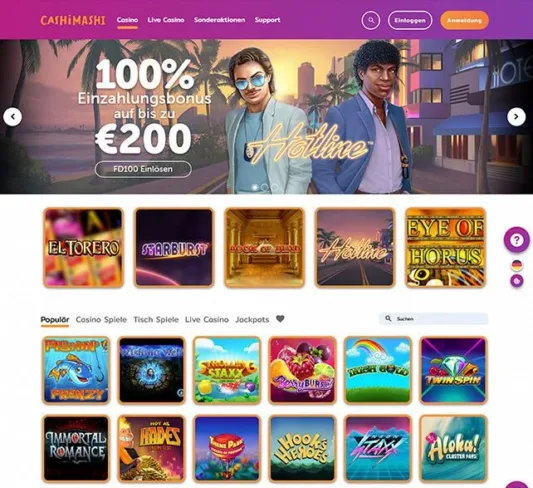The width and height of the screenshot is (533, 488).
Task: Select the first carousel dot indicator
Action: click(255, 187)
